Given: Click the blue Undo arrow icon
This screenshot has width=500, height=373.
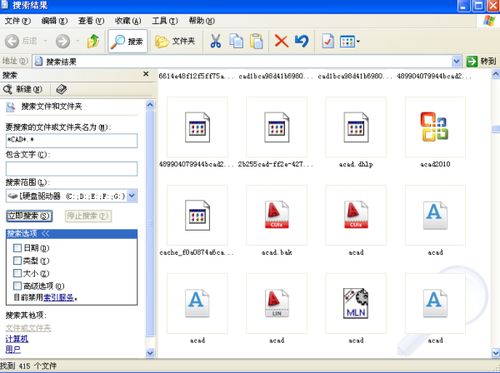Looking at the screenshot, I should [302, 41].
